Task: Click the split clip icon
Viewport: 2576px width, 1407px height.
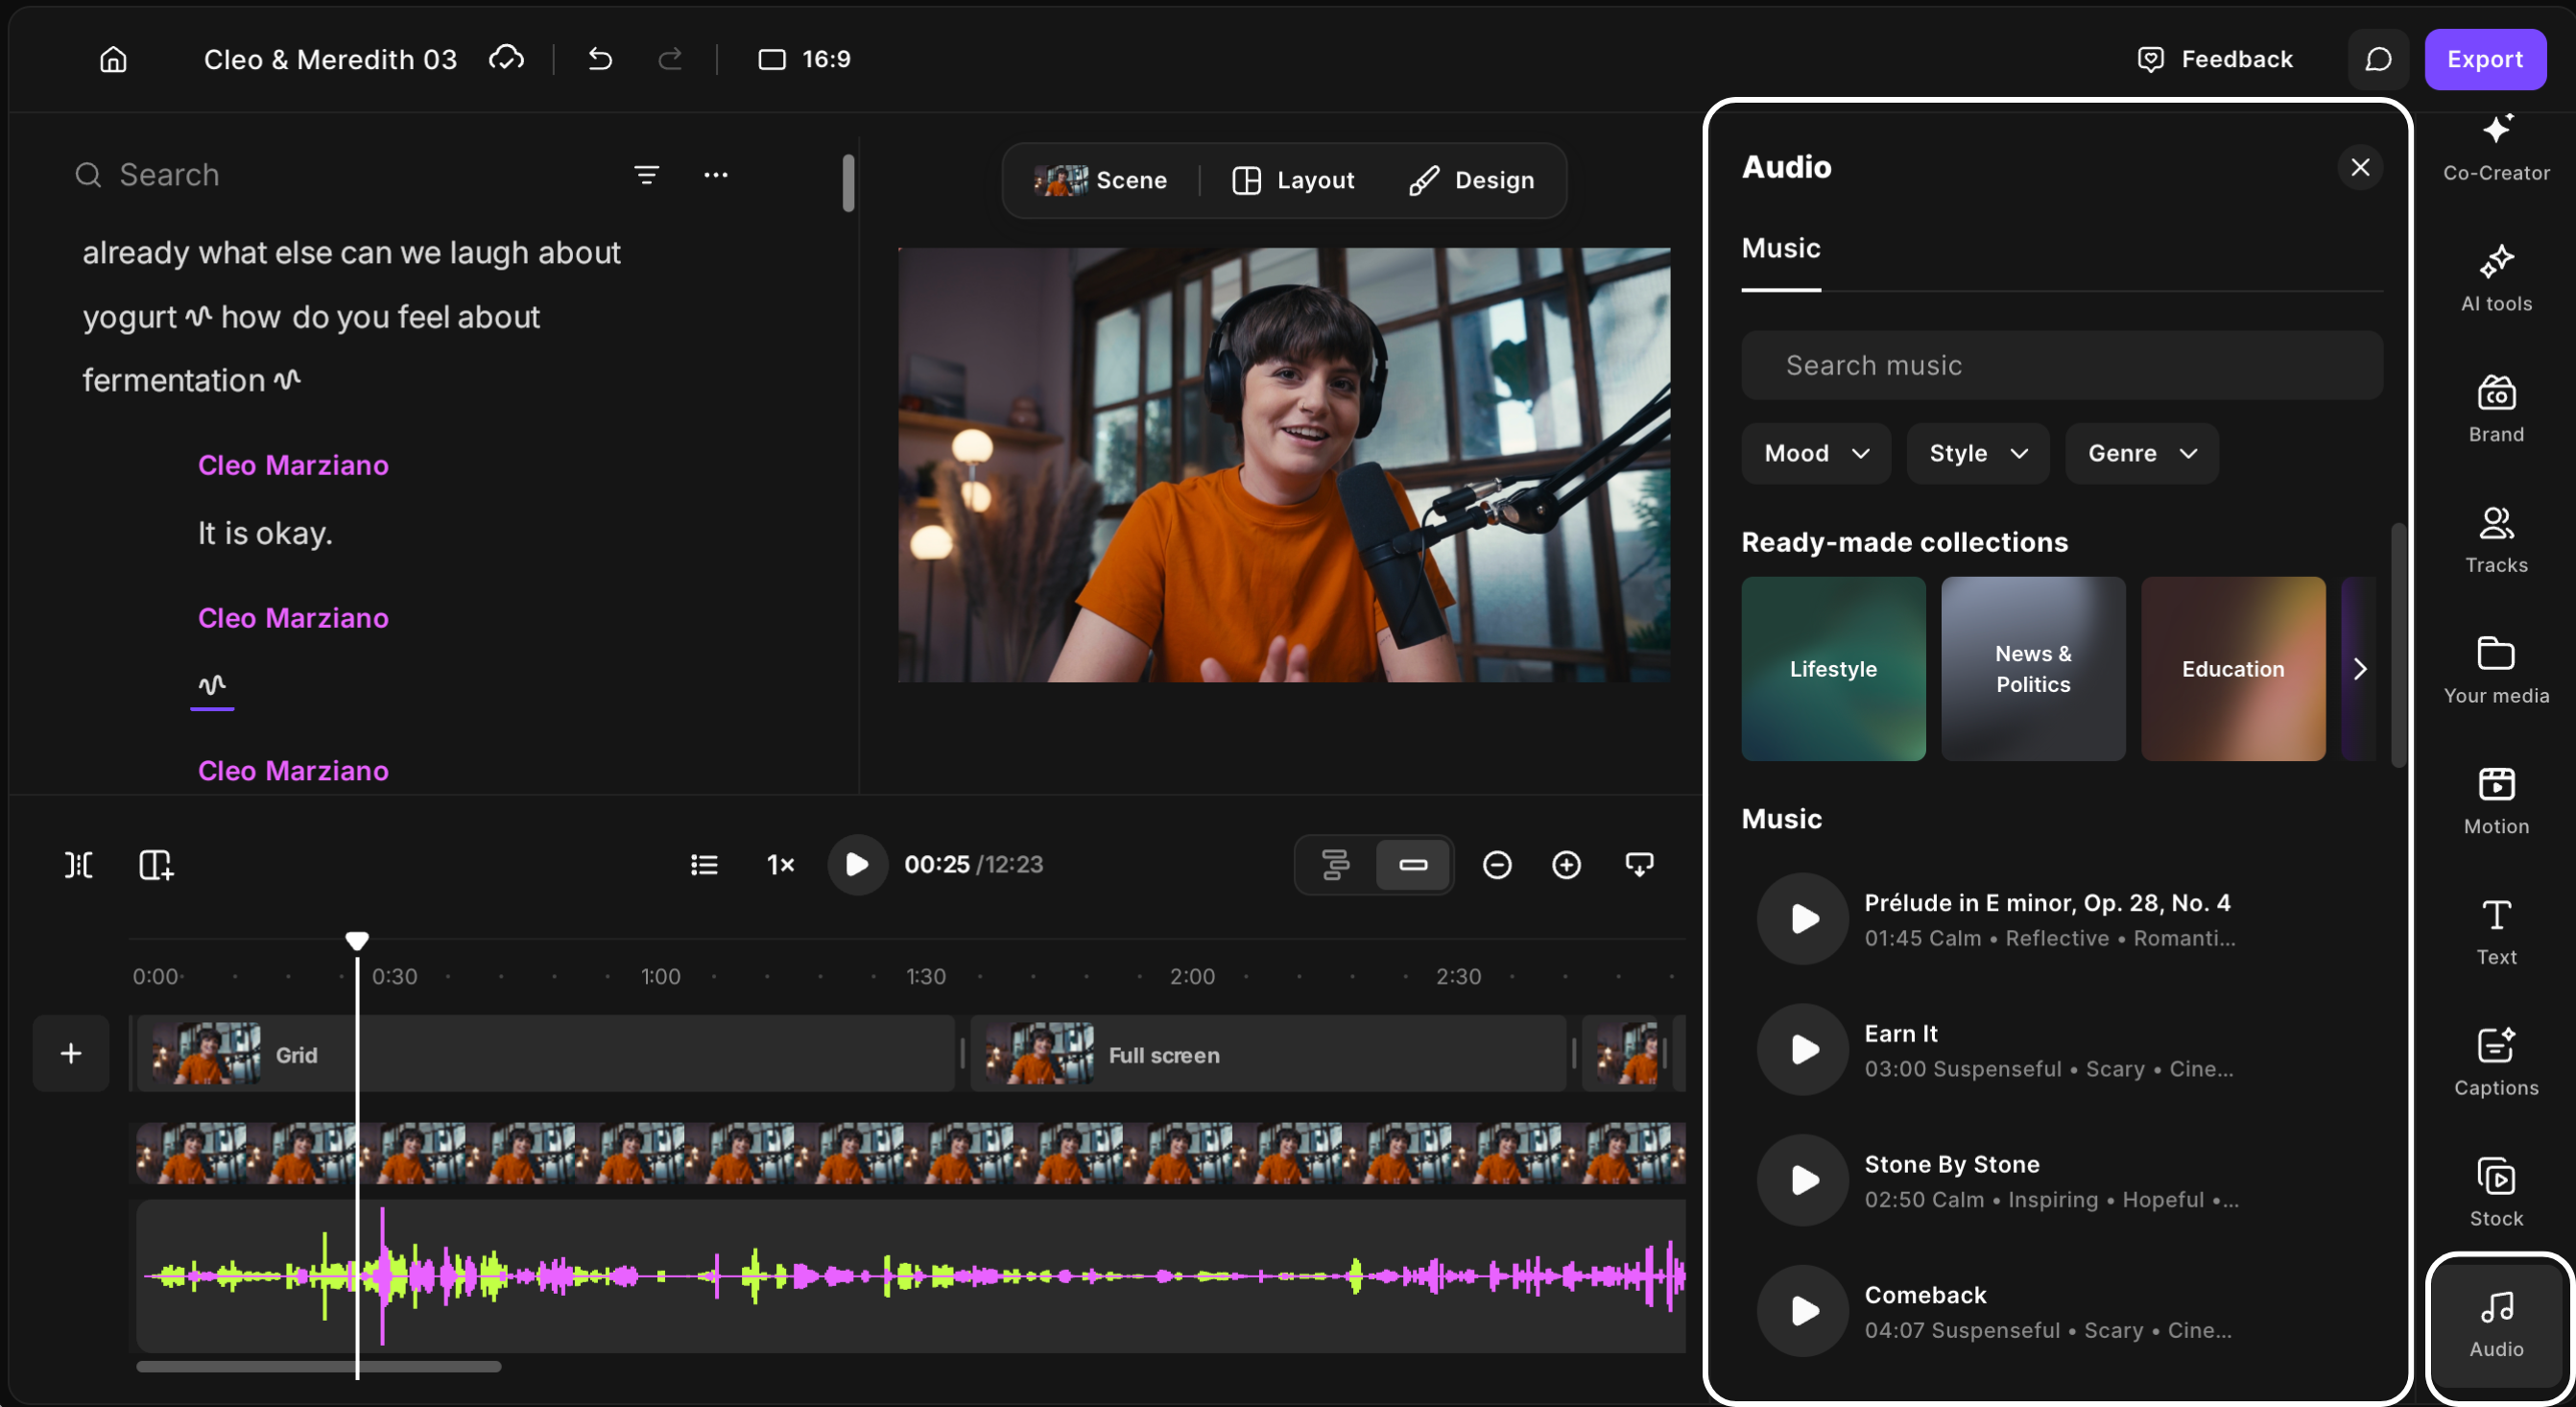Action: click(x=79, y=865)
